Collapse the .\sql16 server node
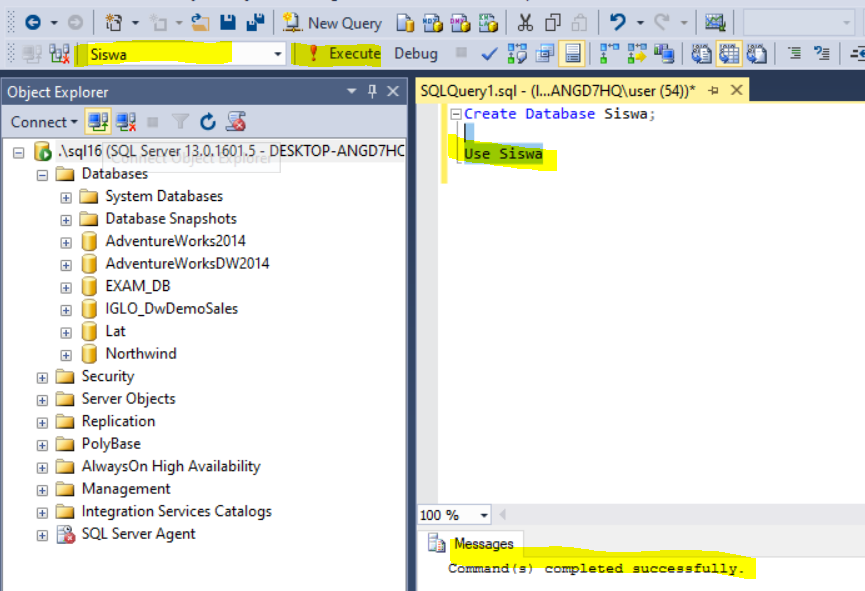Image resolution: width=865 pixels, height=591 pixels. click(x=19, y=152)
